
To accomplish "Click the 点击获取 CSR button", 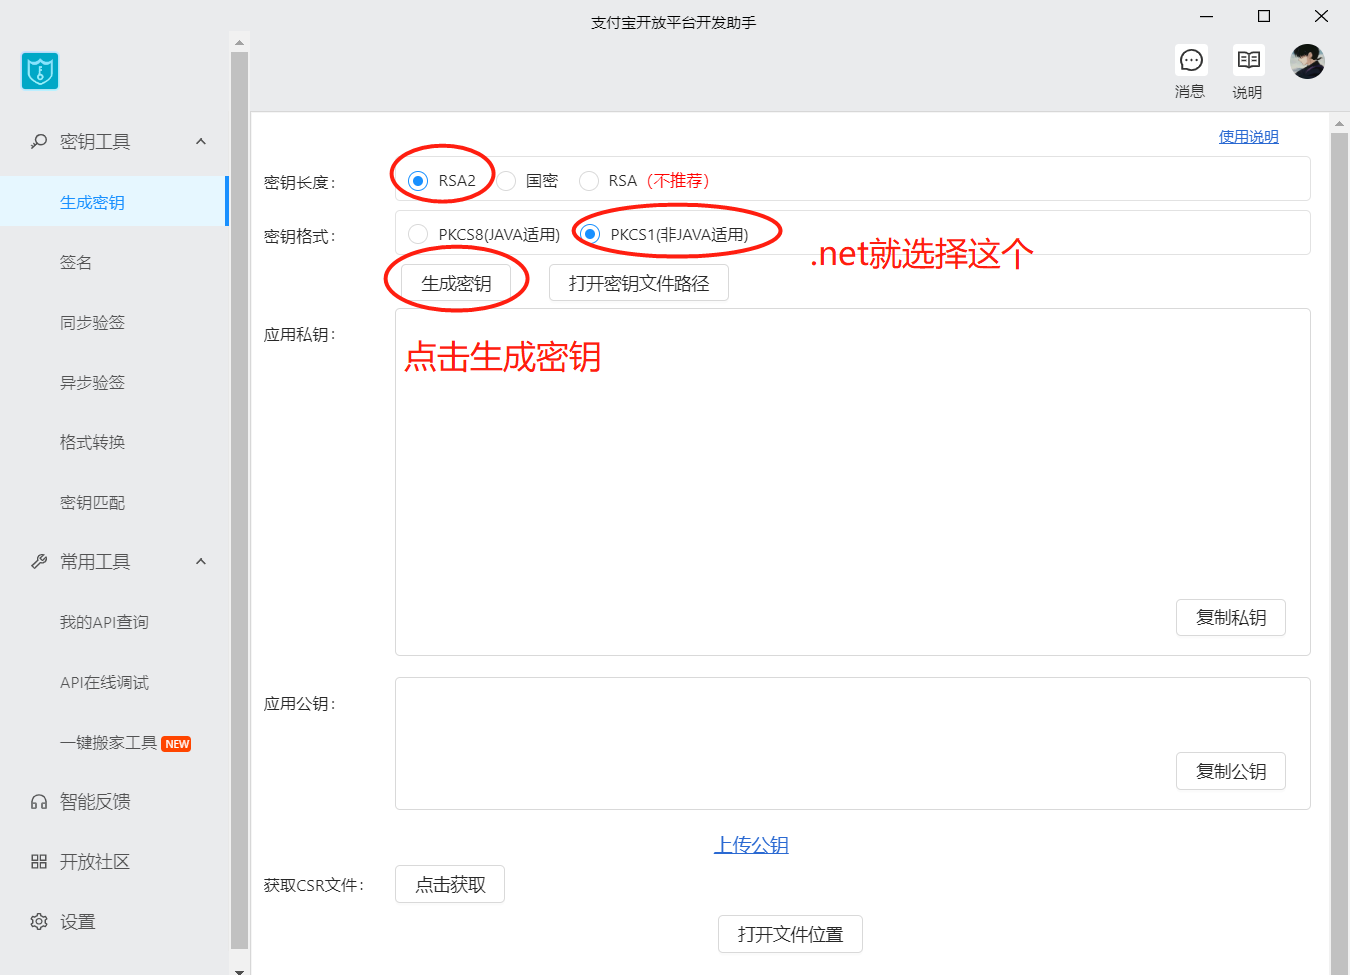I will point(450,884).
